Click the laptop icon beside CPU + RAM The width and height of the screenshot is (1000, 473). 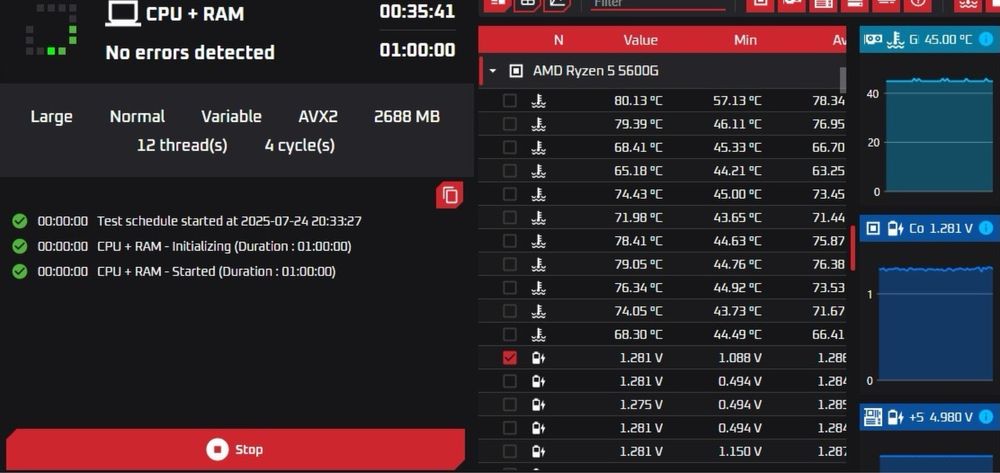pyautogui.click(x=123, y=13)
